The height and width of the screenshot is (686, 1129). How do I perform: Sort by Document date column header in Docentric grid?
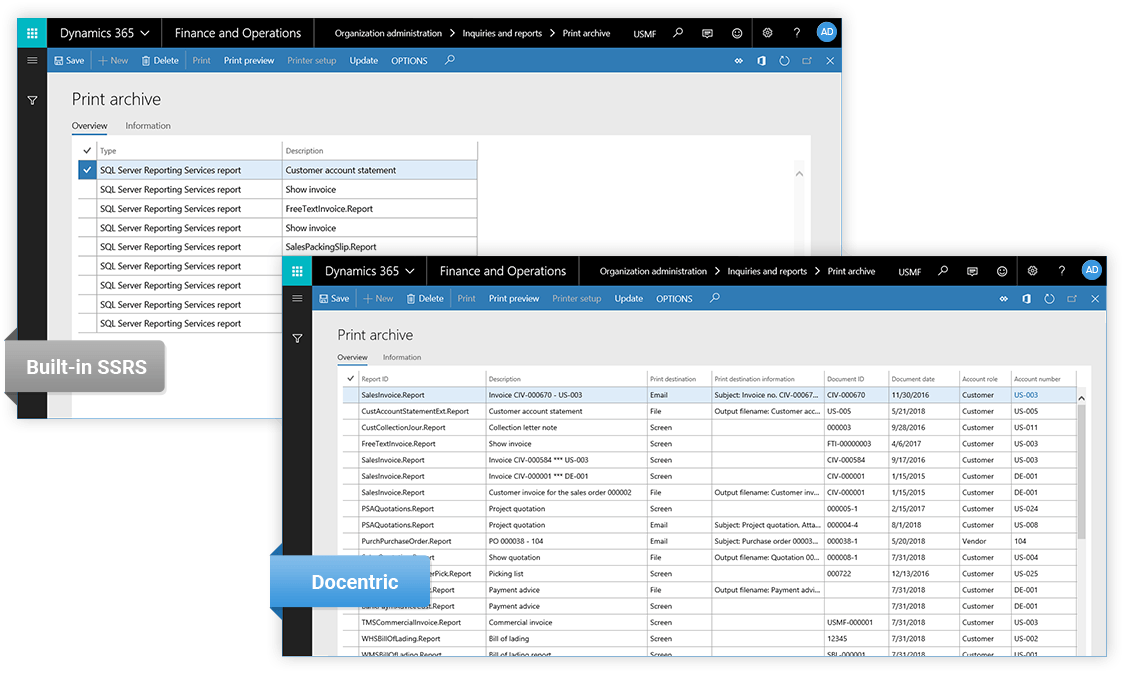pos(913,379)
